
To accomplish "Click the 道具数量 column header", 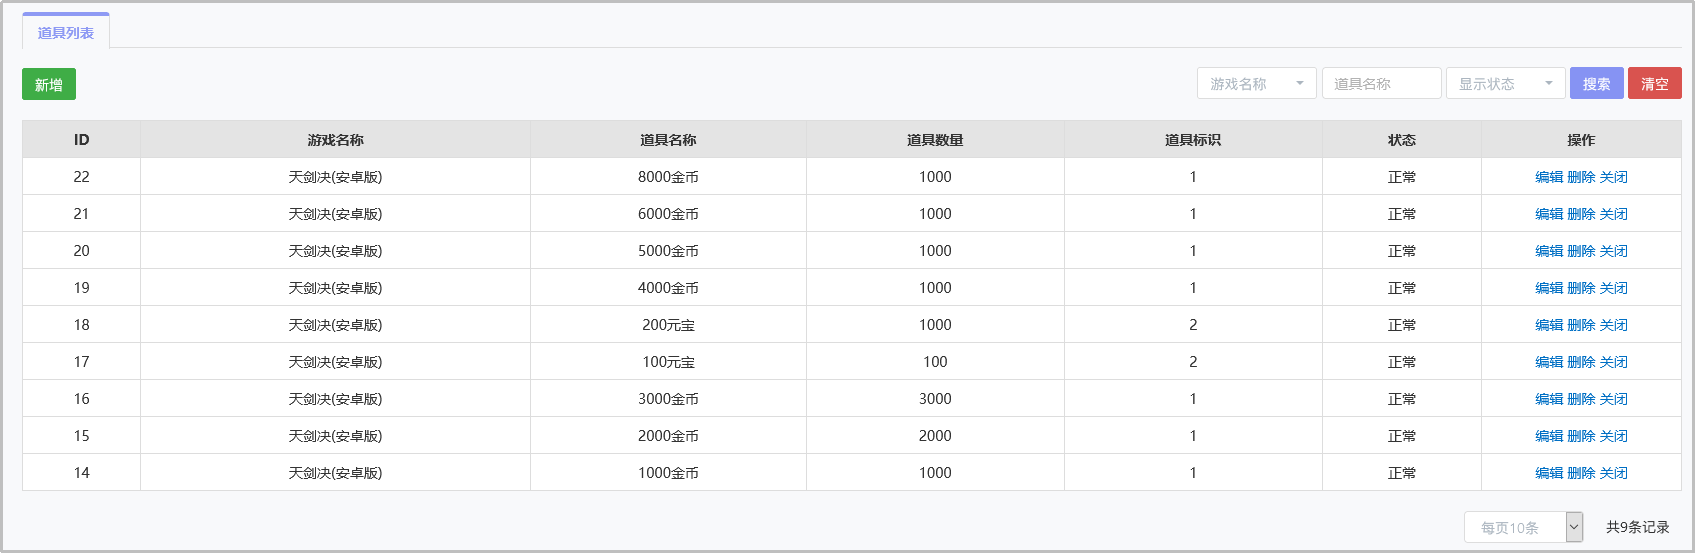I will (x=935, y=140).
